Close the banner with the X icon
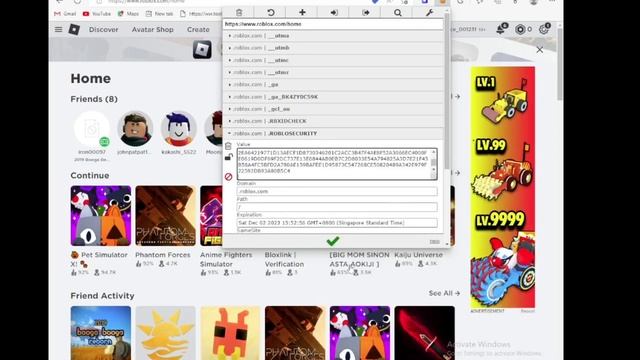The height and width of the screenshot is (360, 640). 540,50
